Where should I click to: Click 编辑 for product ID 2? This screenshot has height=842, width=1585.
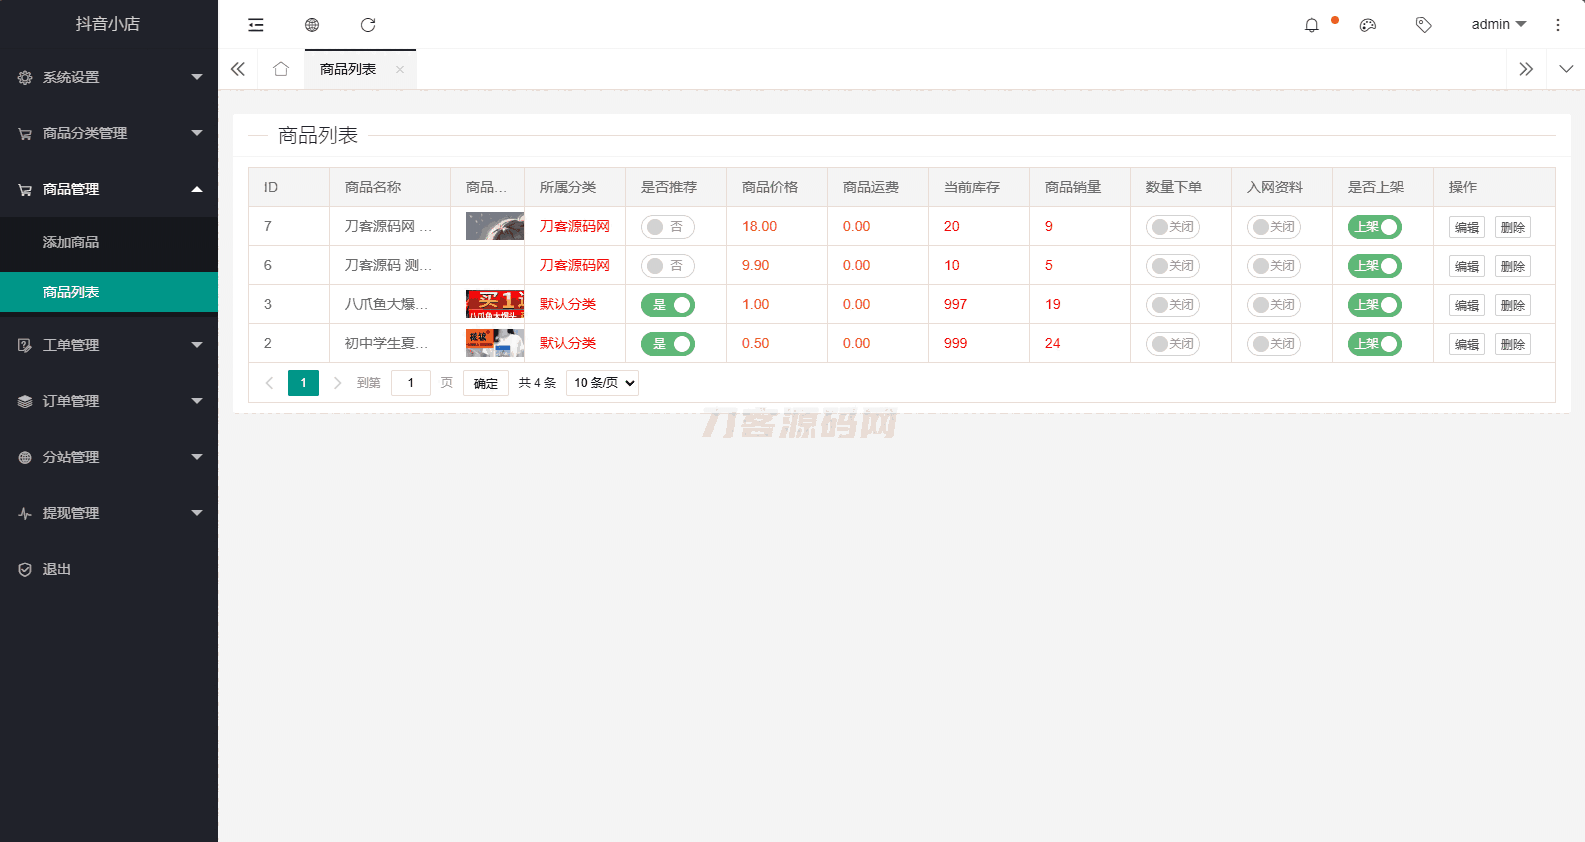(1467, 344)
